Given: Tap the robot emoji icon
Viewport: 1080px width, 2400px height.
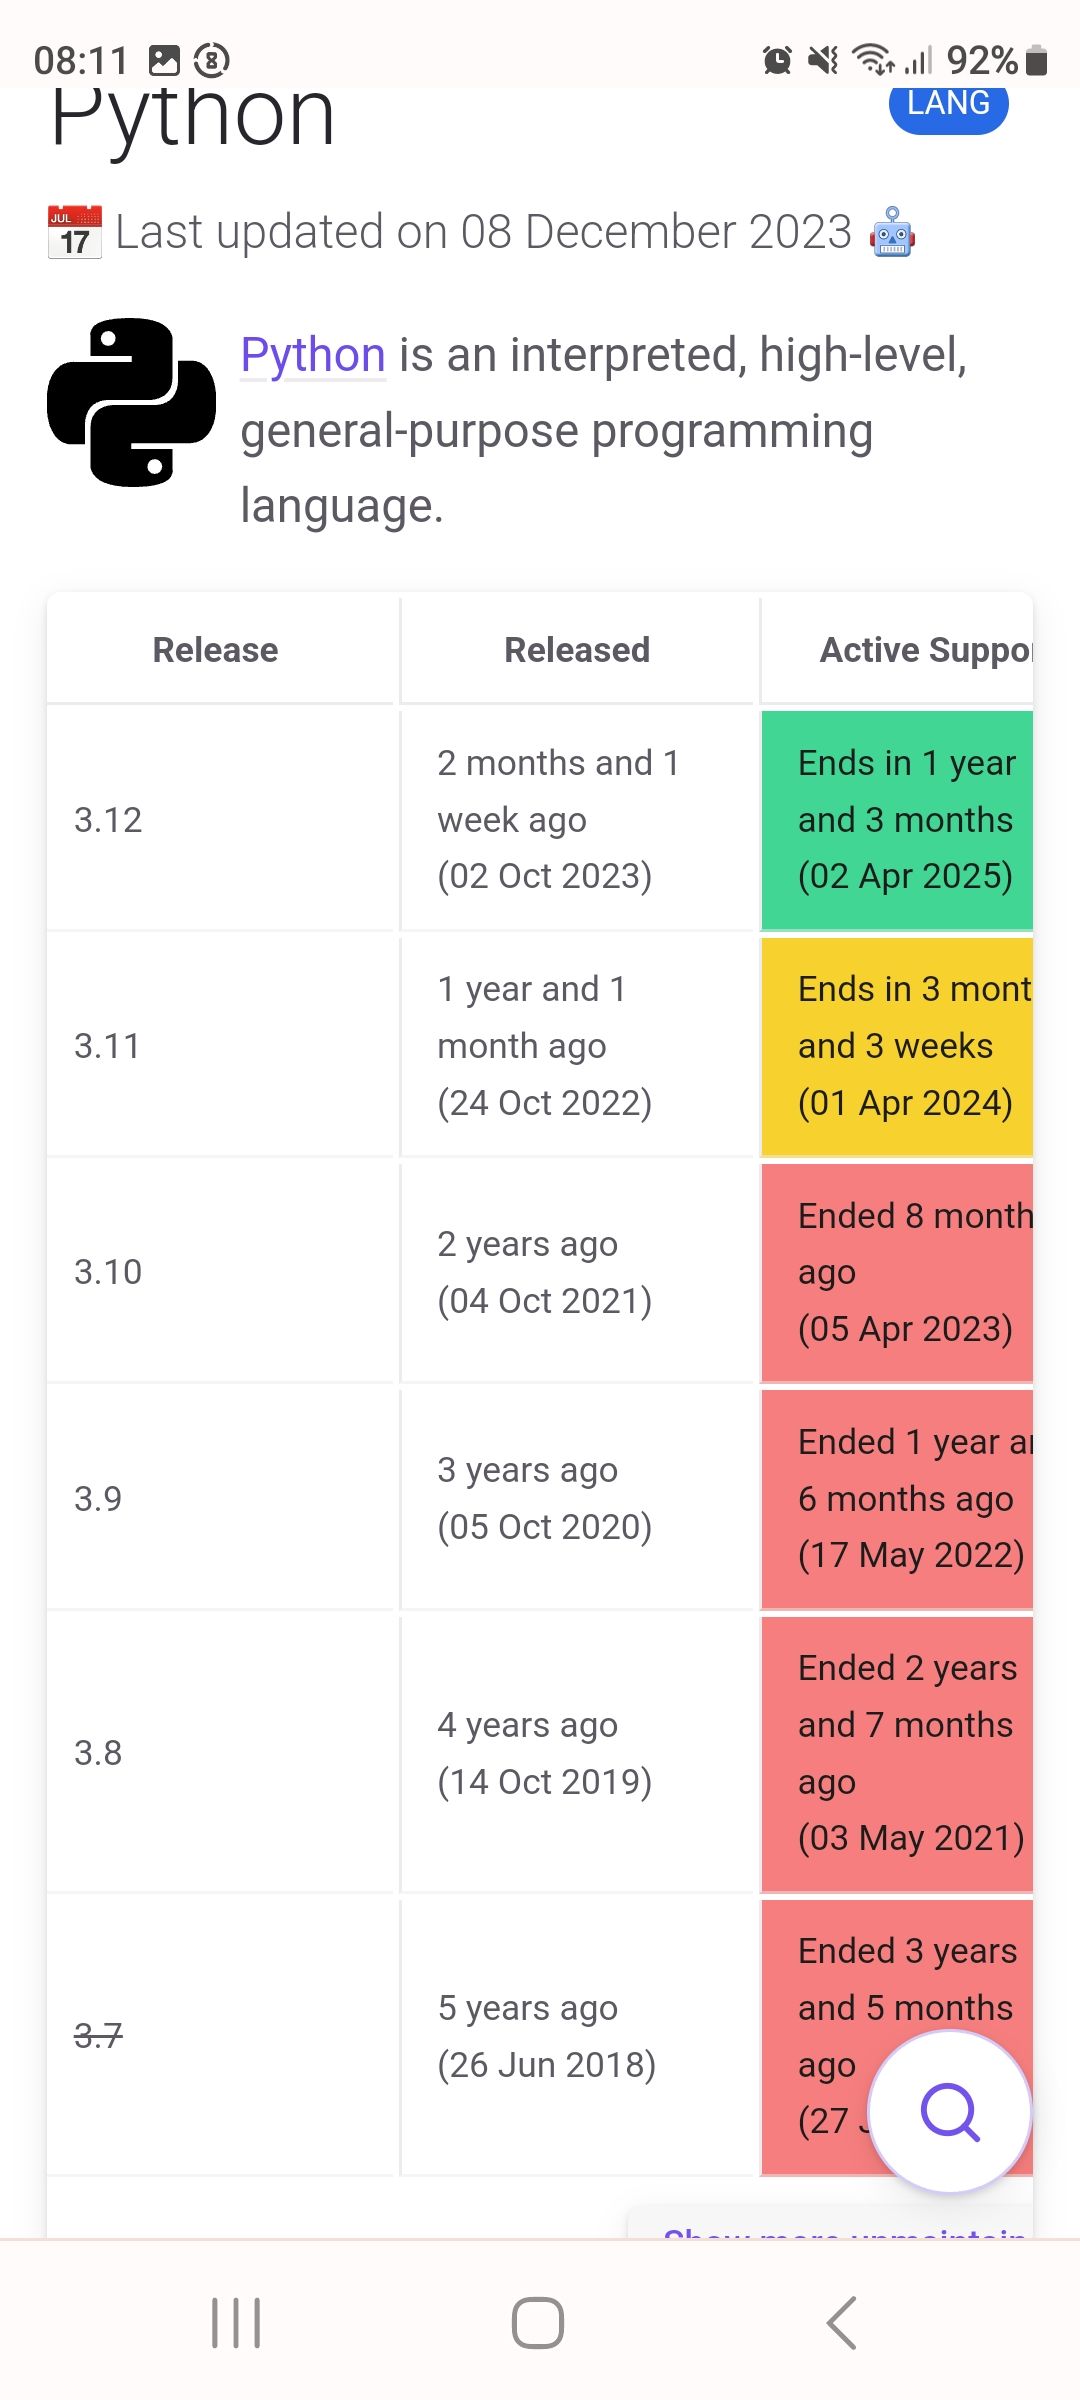Looking at the screenshot, I should 892,232.
